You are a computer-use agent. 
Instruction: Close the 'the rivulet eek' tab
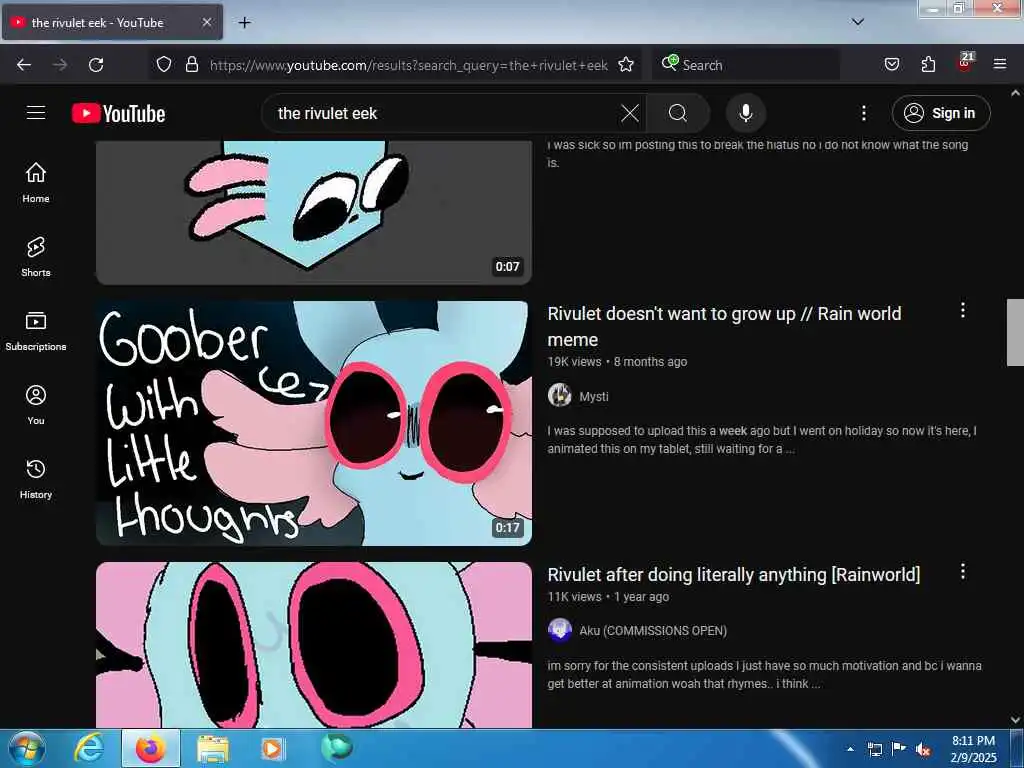[x=206, y=22]
